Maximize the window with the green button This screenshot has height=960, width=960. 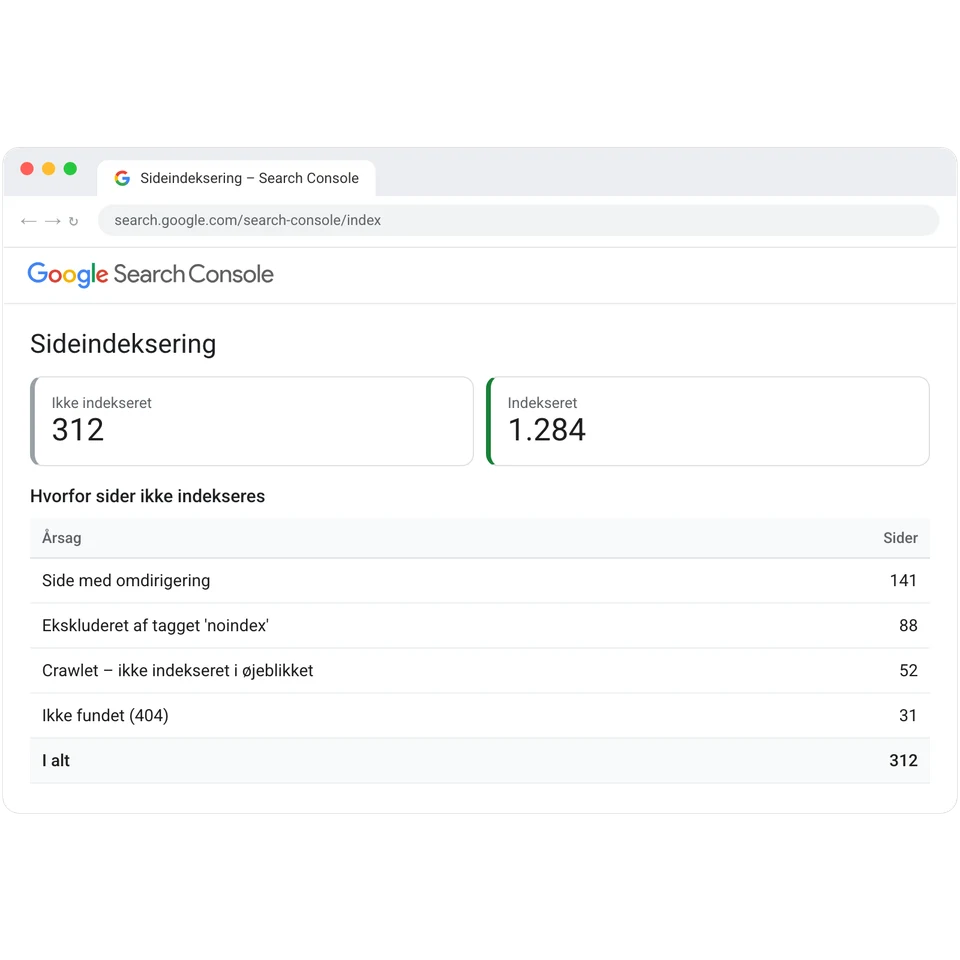pos(70,168)
